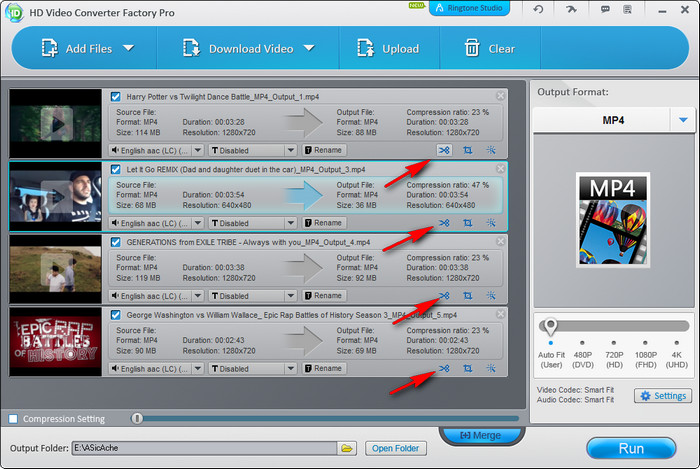700x469 pixels.
Task: Open the notes/register icon in the title bar
Action: [627, 9]
